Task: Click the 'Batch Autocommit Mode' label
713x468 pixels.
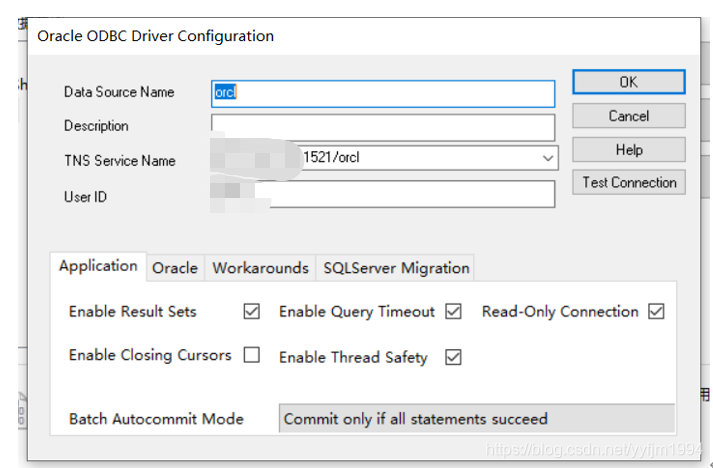Action: point(156,419)
